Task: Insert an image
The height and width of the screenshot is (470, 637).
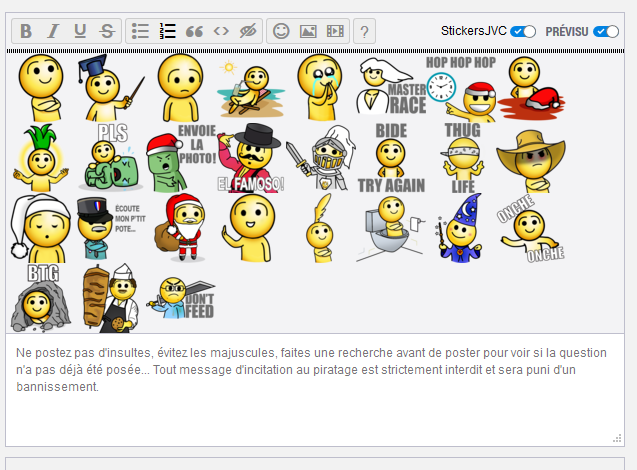Action: click(308, 31)
